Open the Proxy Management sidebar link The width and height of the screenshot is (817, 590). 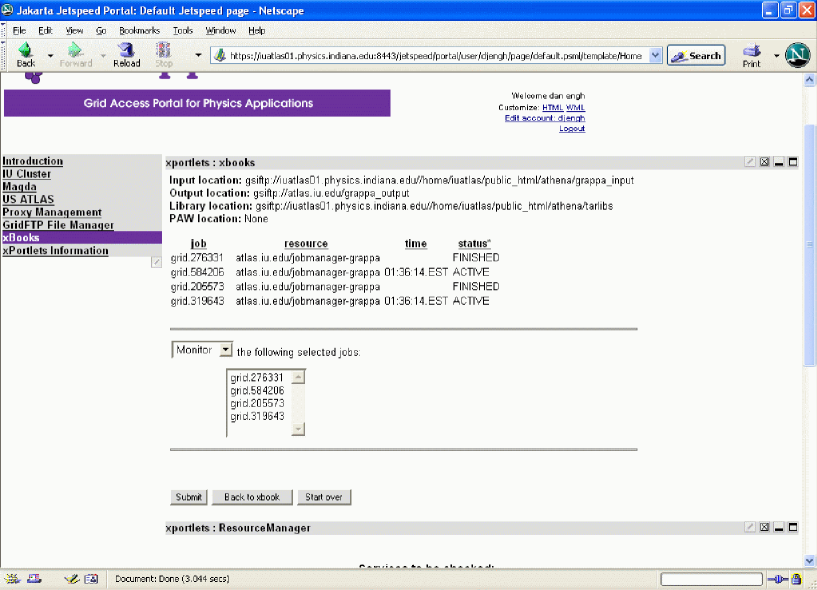tap(52, 212)
